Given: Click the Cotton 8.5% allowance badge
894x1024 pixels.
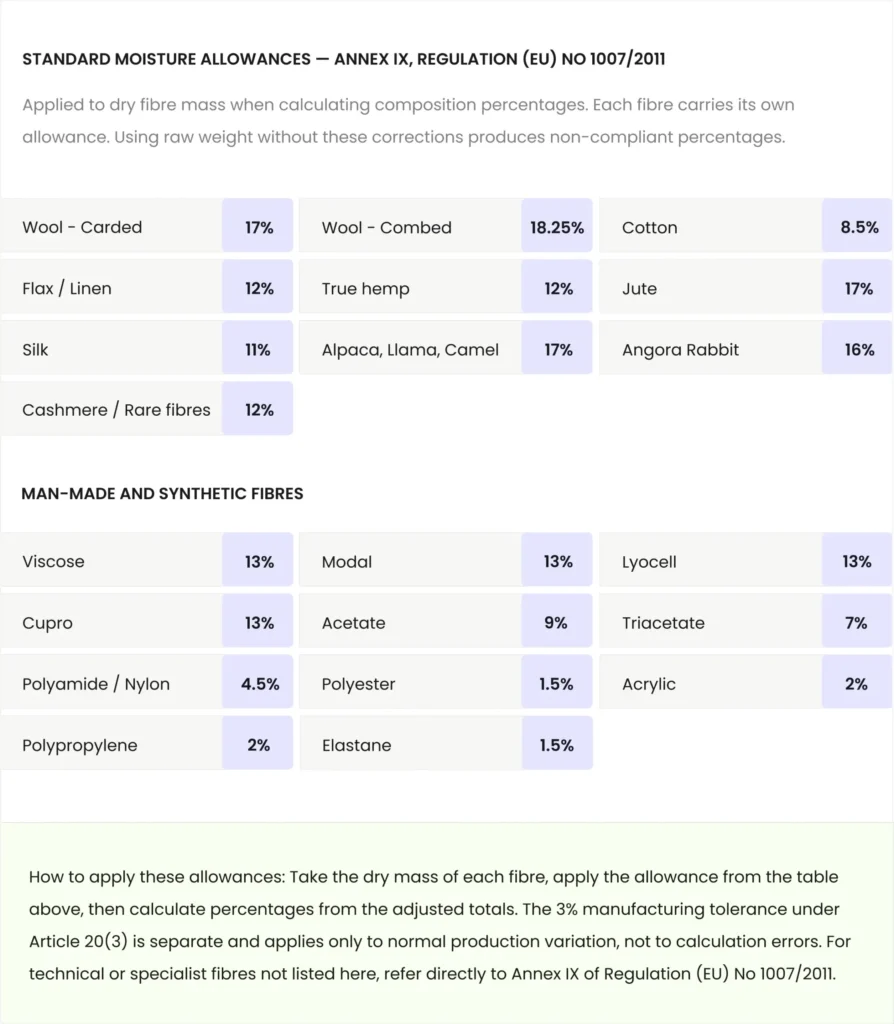Looking at the screenshot, I should 857,226.
